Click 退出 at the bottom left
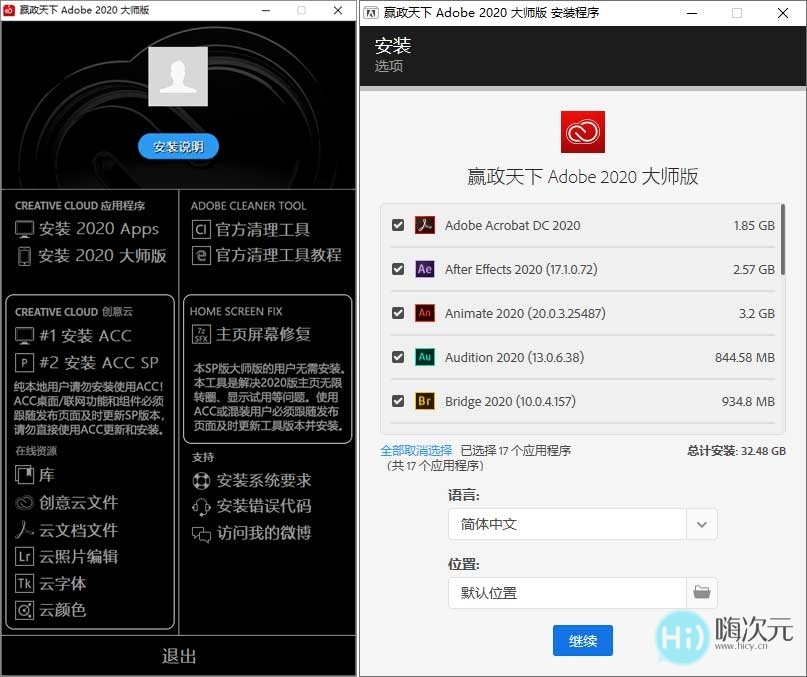This screenshot has width=807, height=677. tap(177, 657)
